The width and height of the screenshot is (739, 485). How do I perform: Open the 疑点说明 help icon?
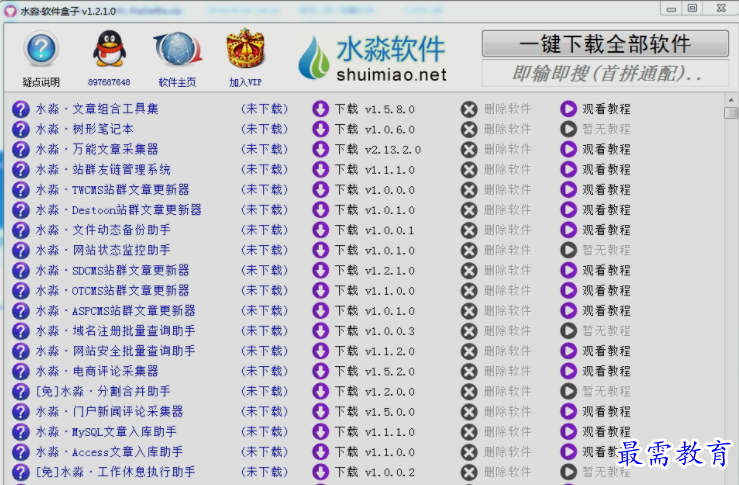click(x=41, y=49)
